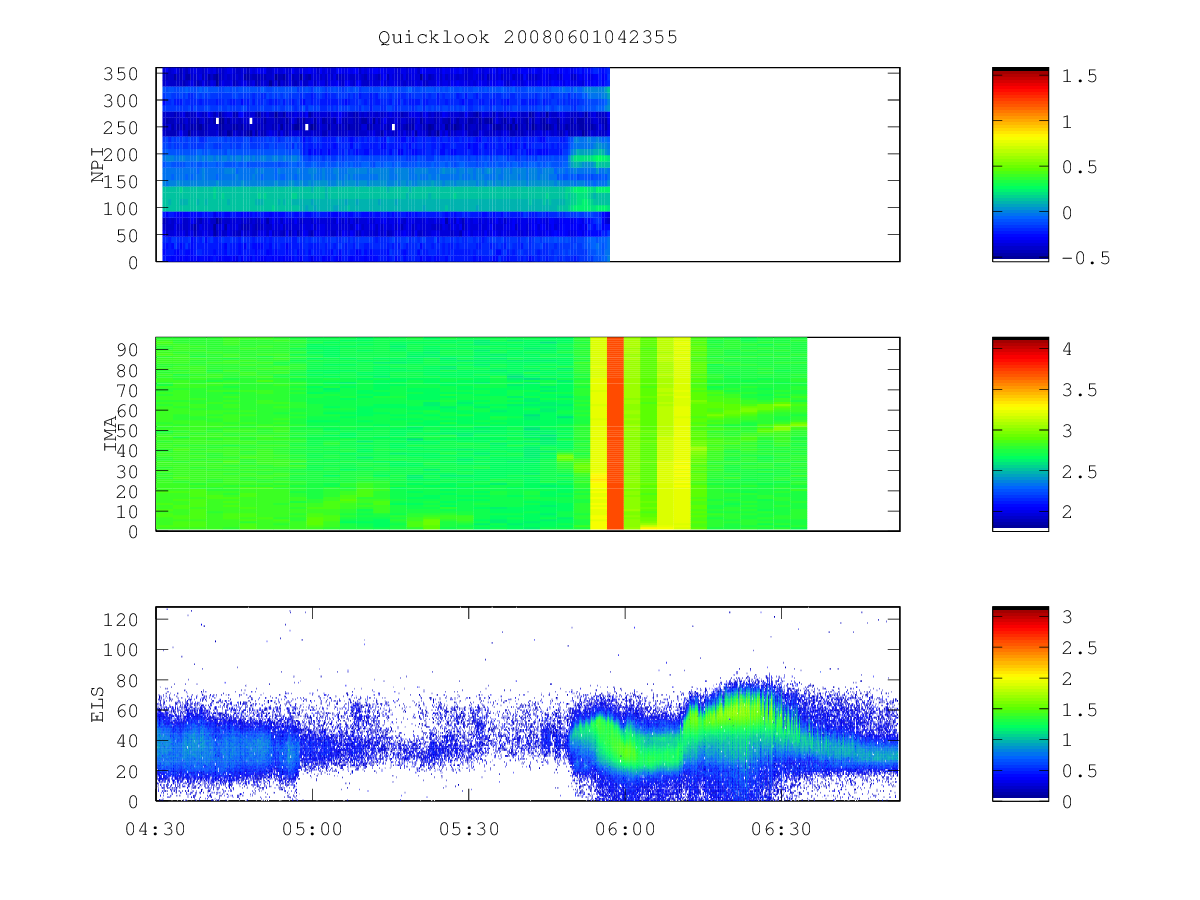Click the 4 label on IMA colorbar
Viewport: 1200px width, 900px height.
click(x=1068, y=349)
